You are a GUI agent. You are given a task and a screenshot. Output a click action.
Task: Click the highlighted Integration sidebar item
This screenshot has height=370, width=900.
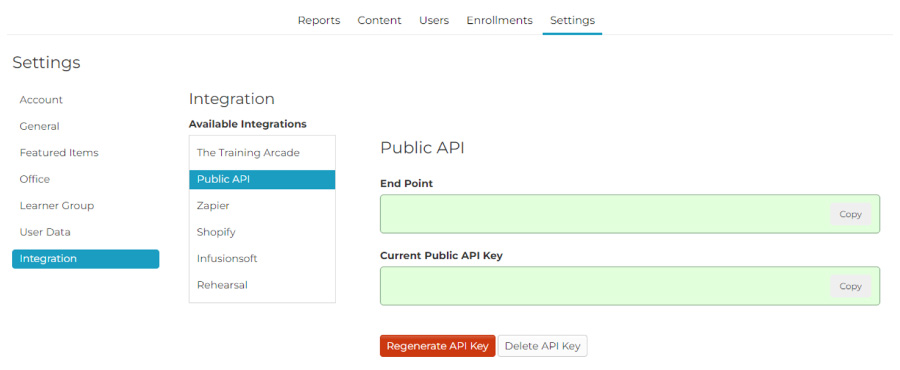point(86,259)
